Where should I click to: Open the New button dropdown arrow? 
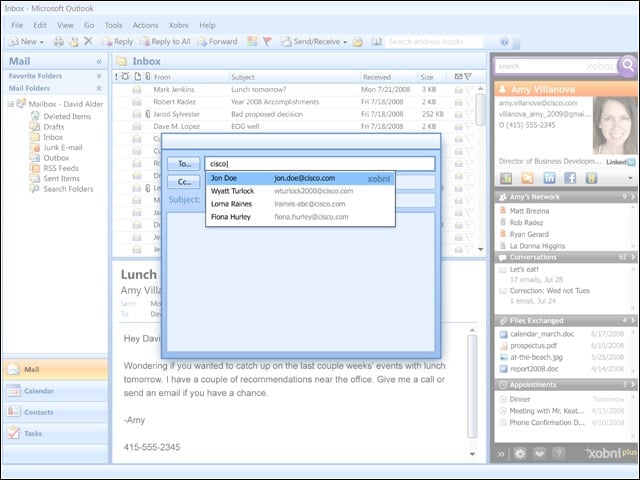pos(42,42)
